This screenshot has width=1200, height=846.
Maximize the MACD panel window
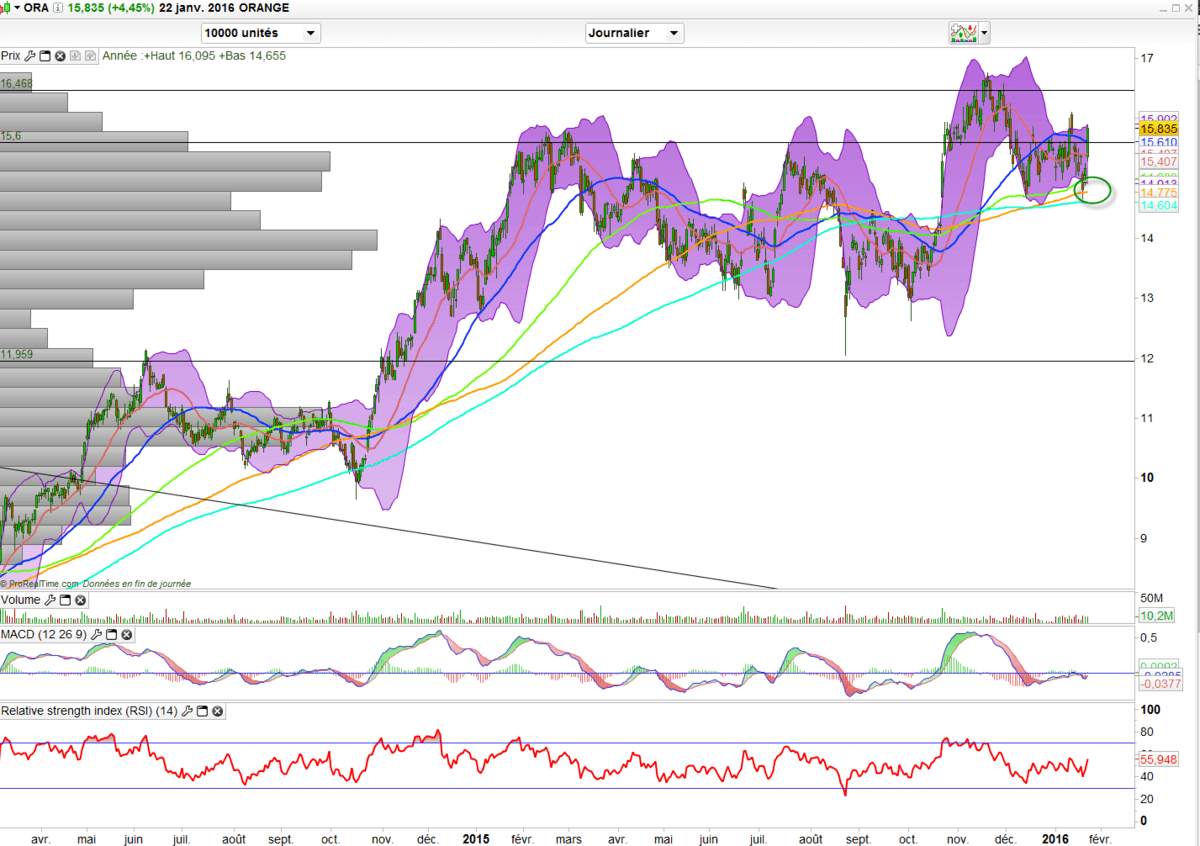tap(111, 635)
